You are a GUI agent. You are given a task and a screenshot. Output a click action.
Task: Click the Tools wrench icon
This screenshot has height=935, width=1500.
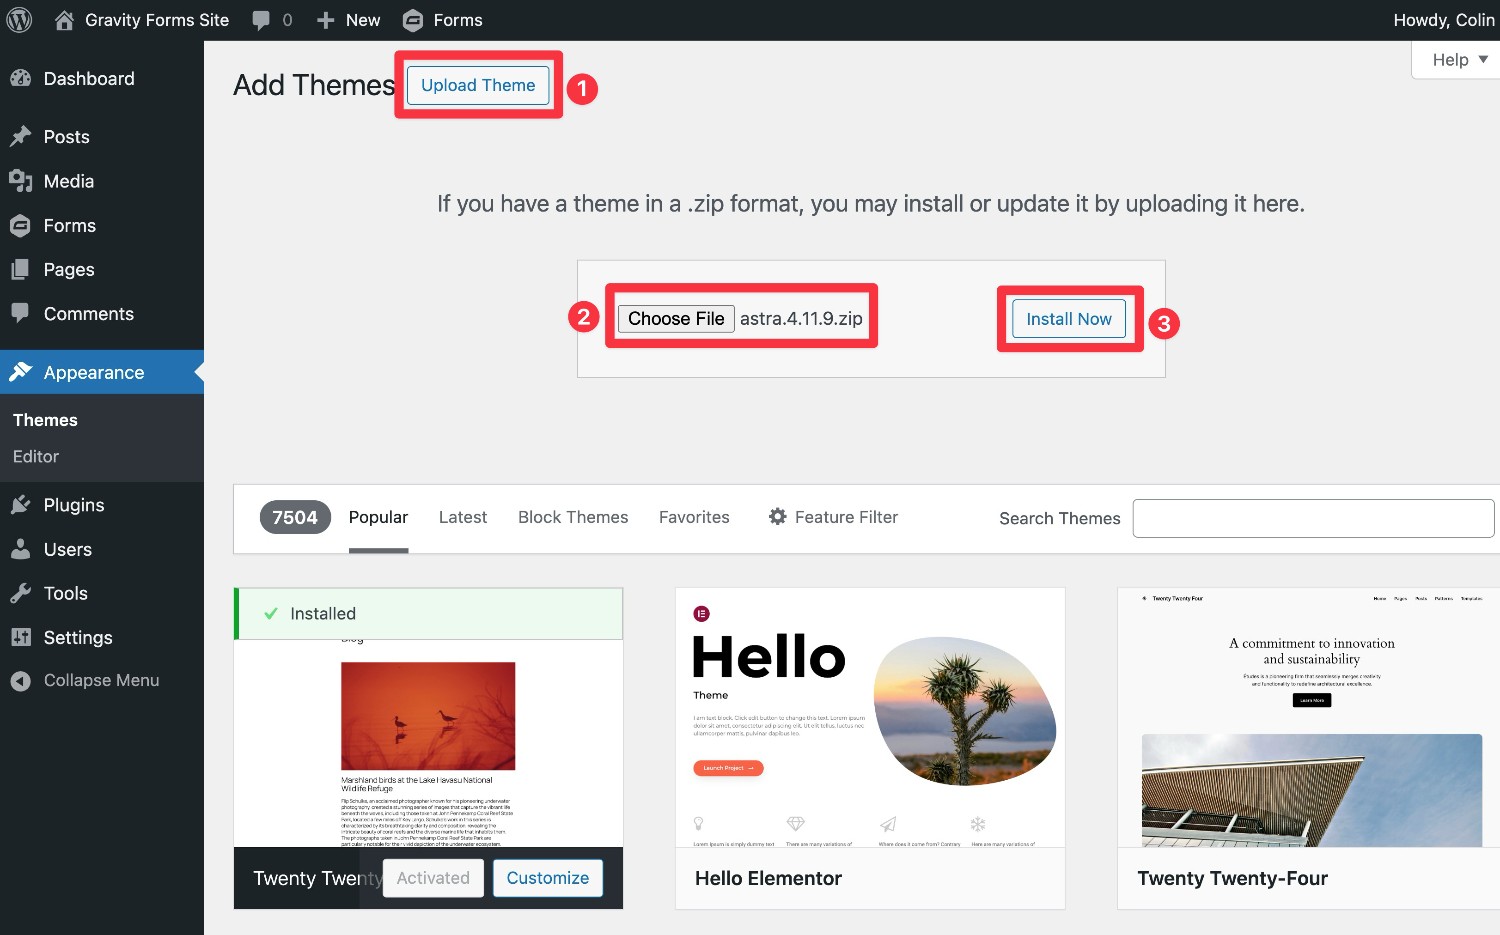pyautogui.click(x=20, y=593)
